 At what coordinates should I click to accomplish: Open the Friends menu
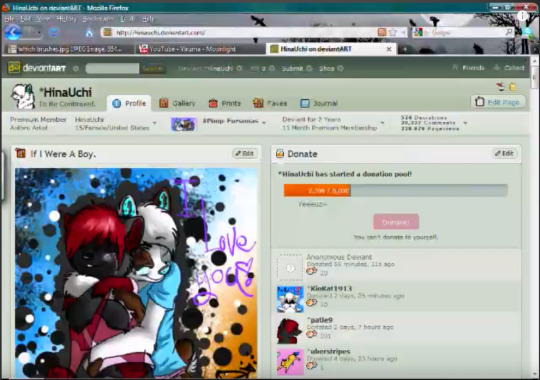point(469,68)
